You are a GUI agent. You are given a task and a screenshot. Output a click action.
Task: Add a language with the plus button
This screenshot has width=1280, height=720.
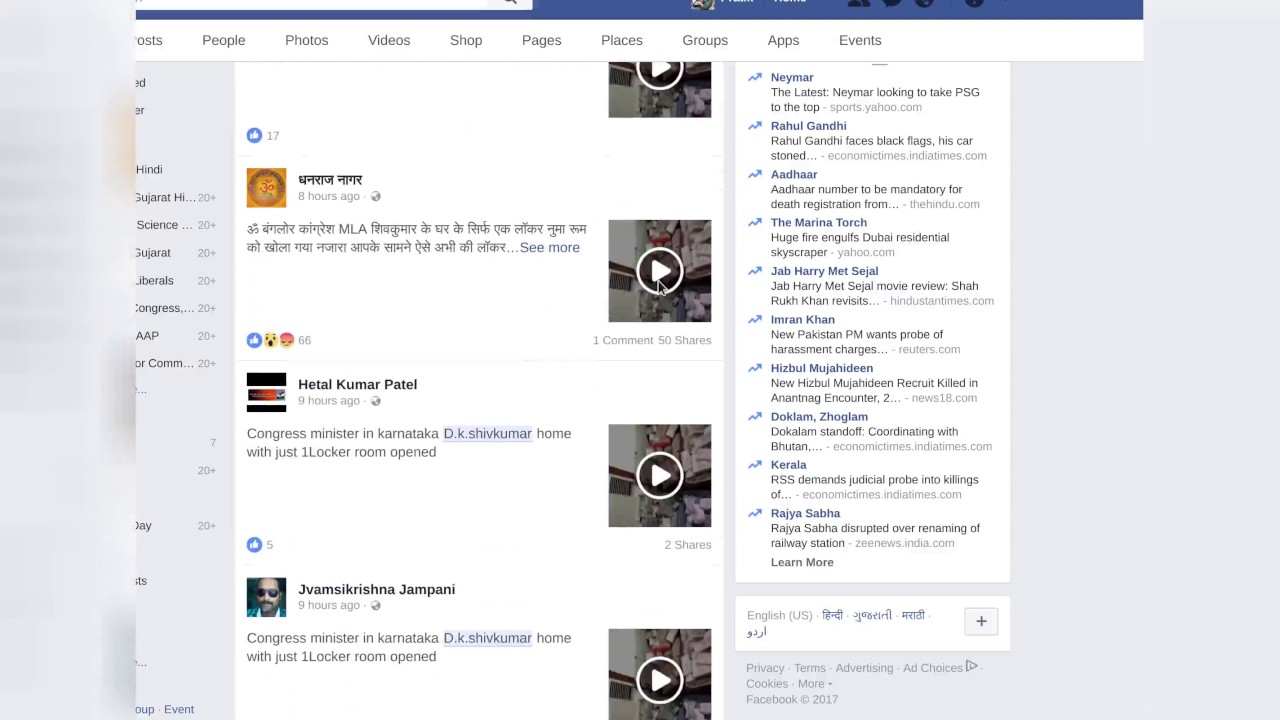tap(981, 621)
